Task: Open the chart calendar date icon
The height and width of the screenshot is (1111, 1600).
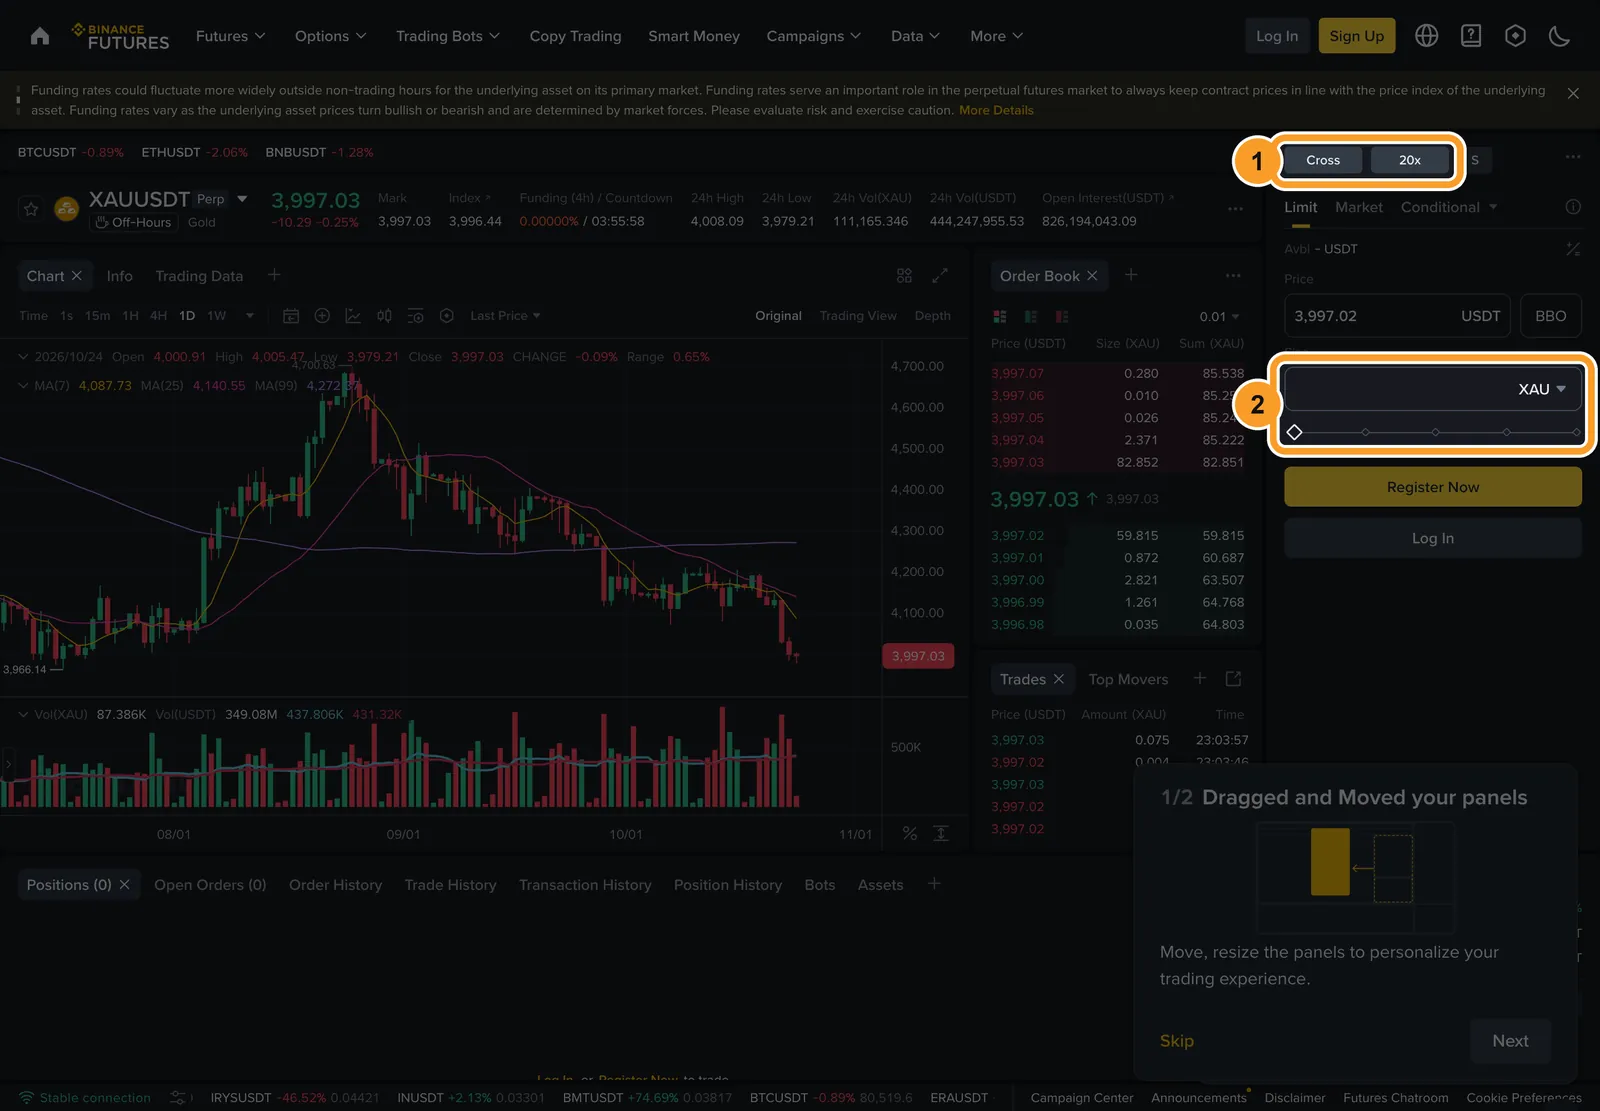Action: (x=291, y=316)
